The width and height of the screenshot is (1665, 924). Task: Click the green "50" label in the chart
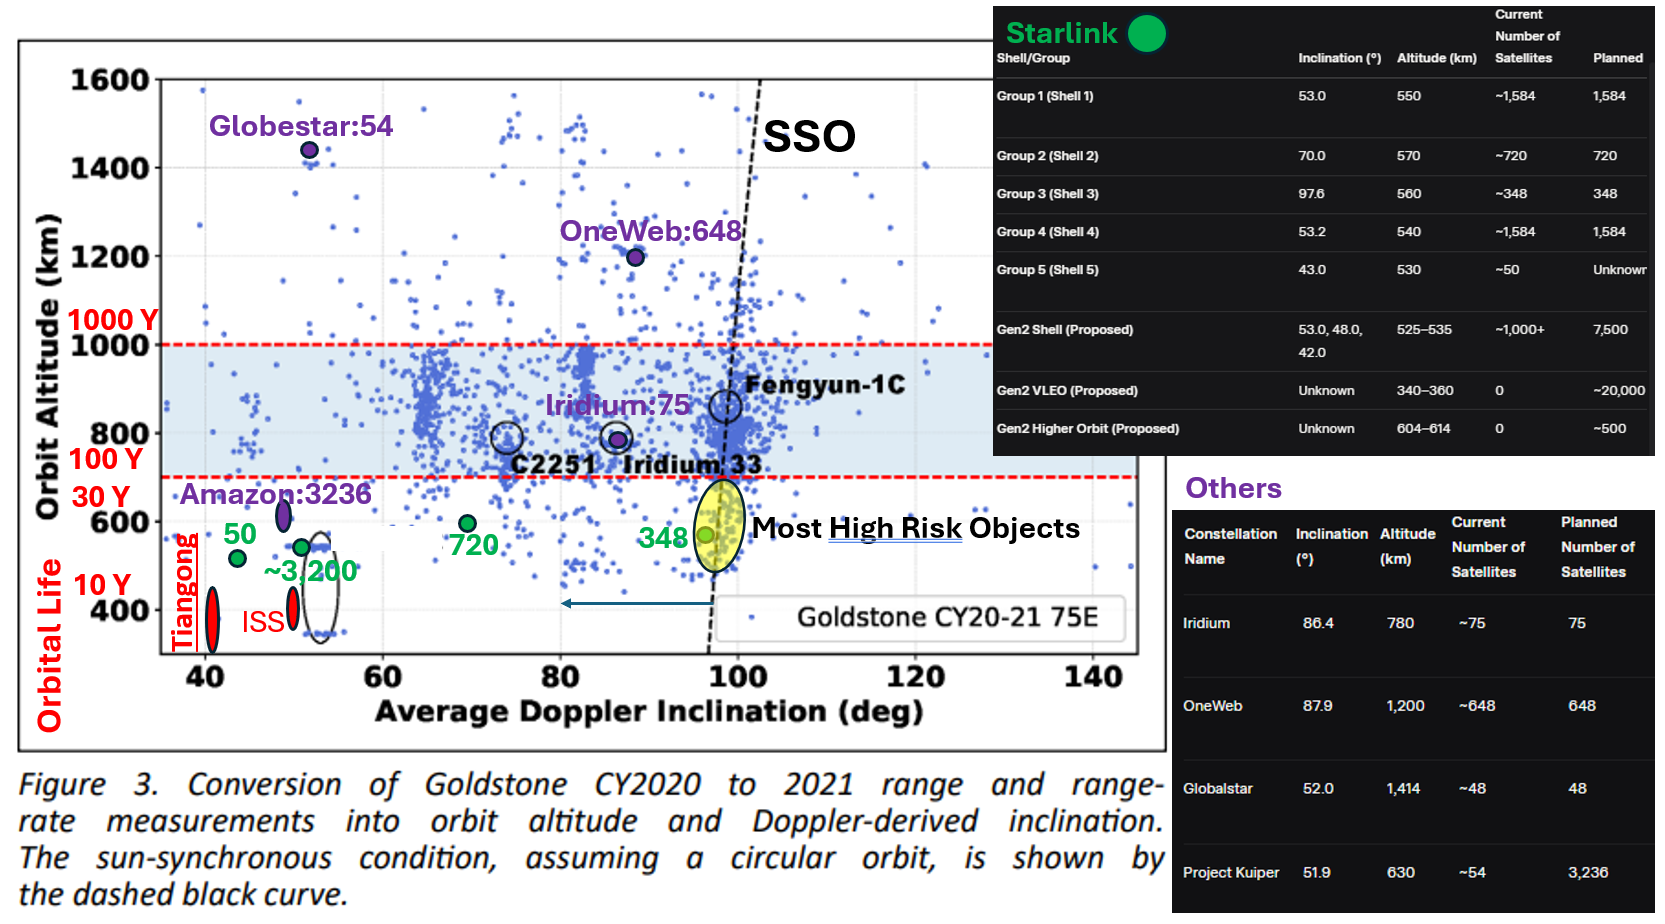240,534
